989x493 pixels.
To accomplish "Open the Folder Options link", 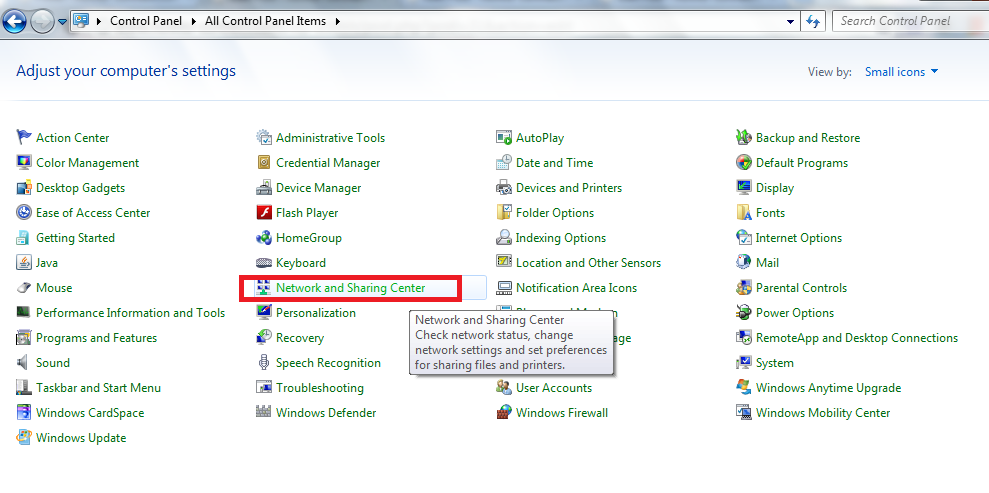I will 555,212.
